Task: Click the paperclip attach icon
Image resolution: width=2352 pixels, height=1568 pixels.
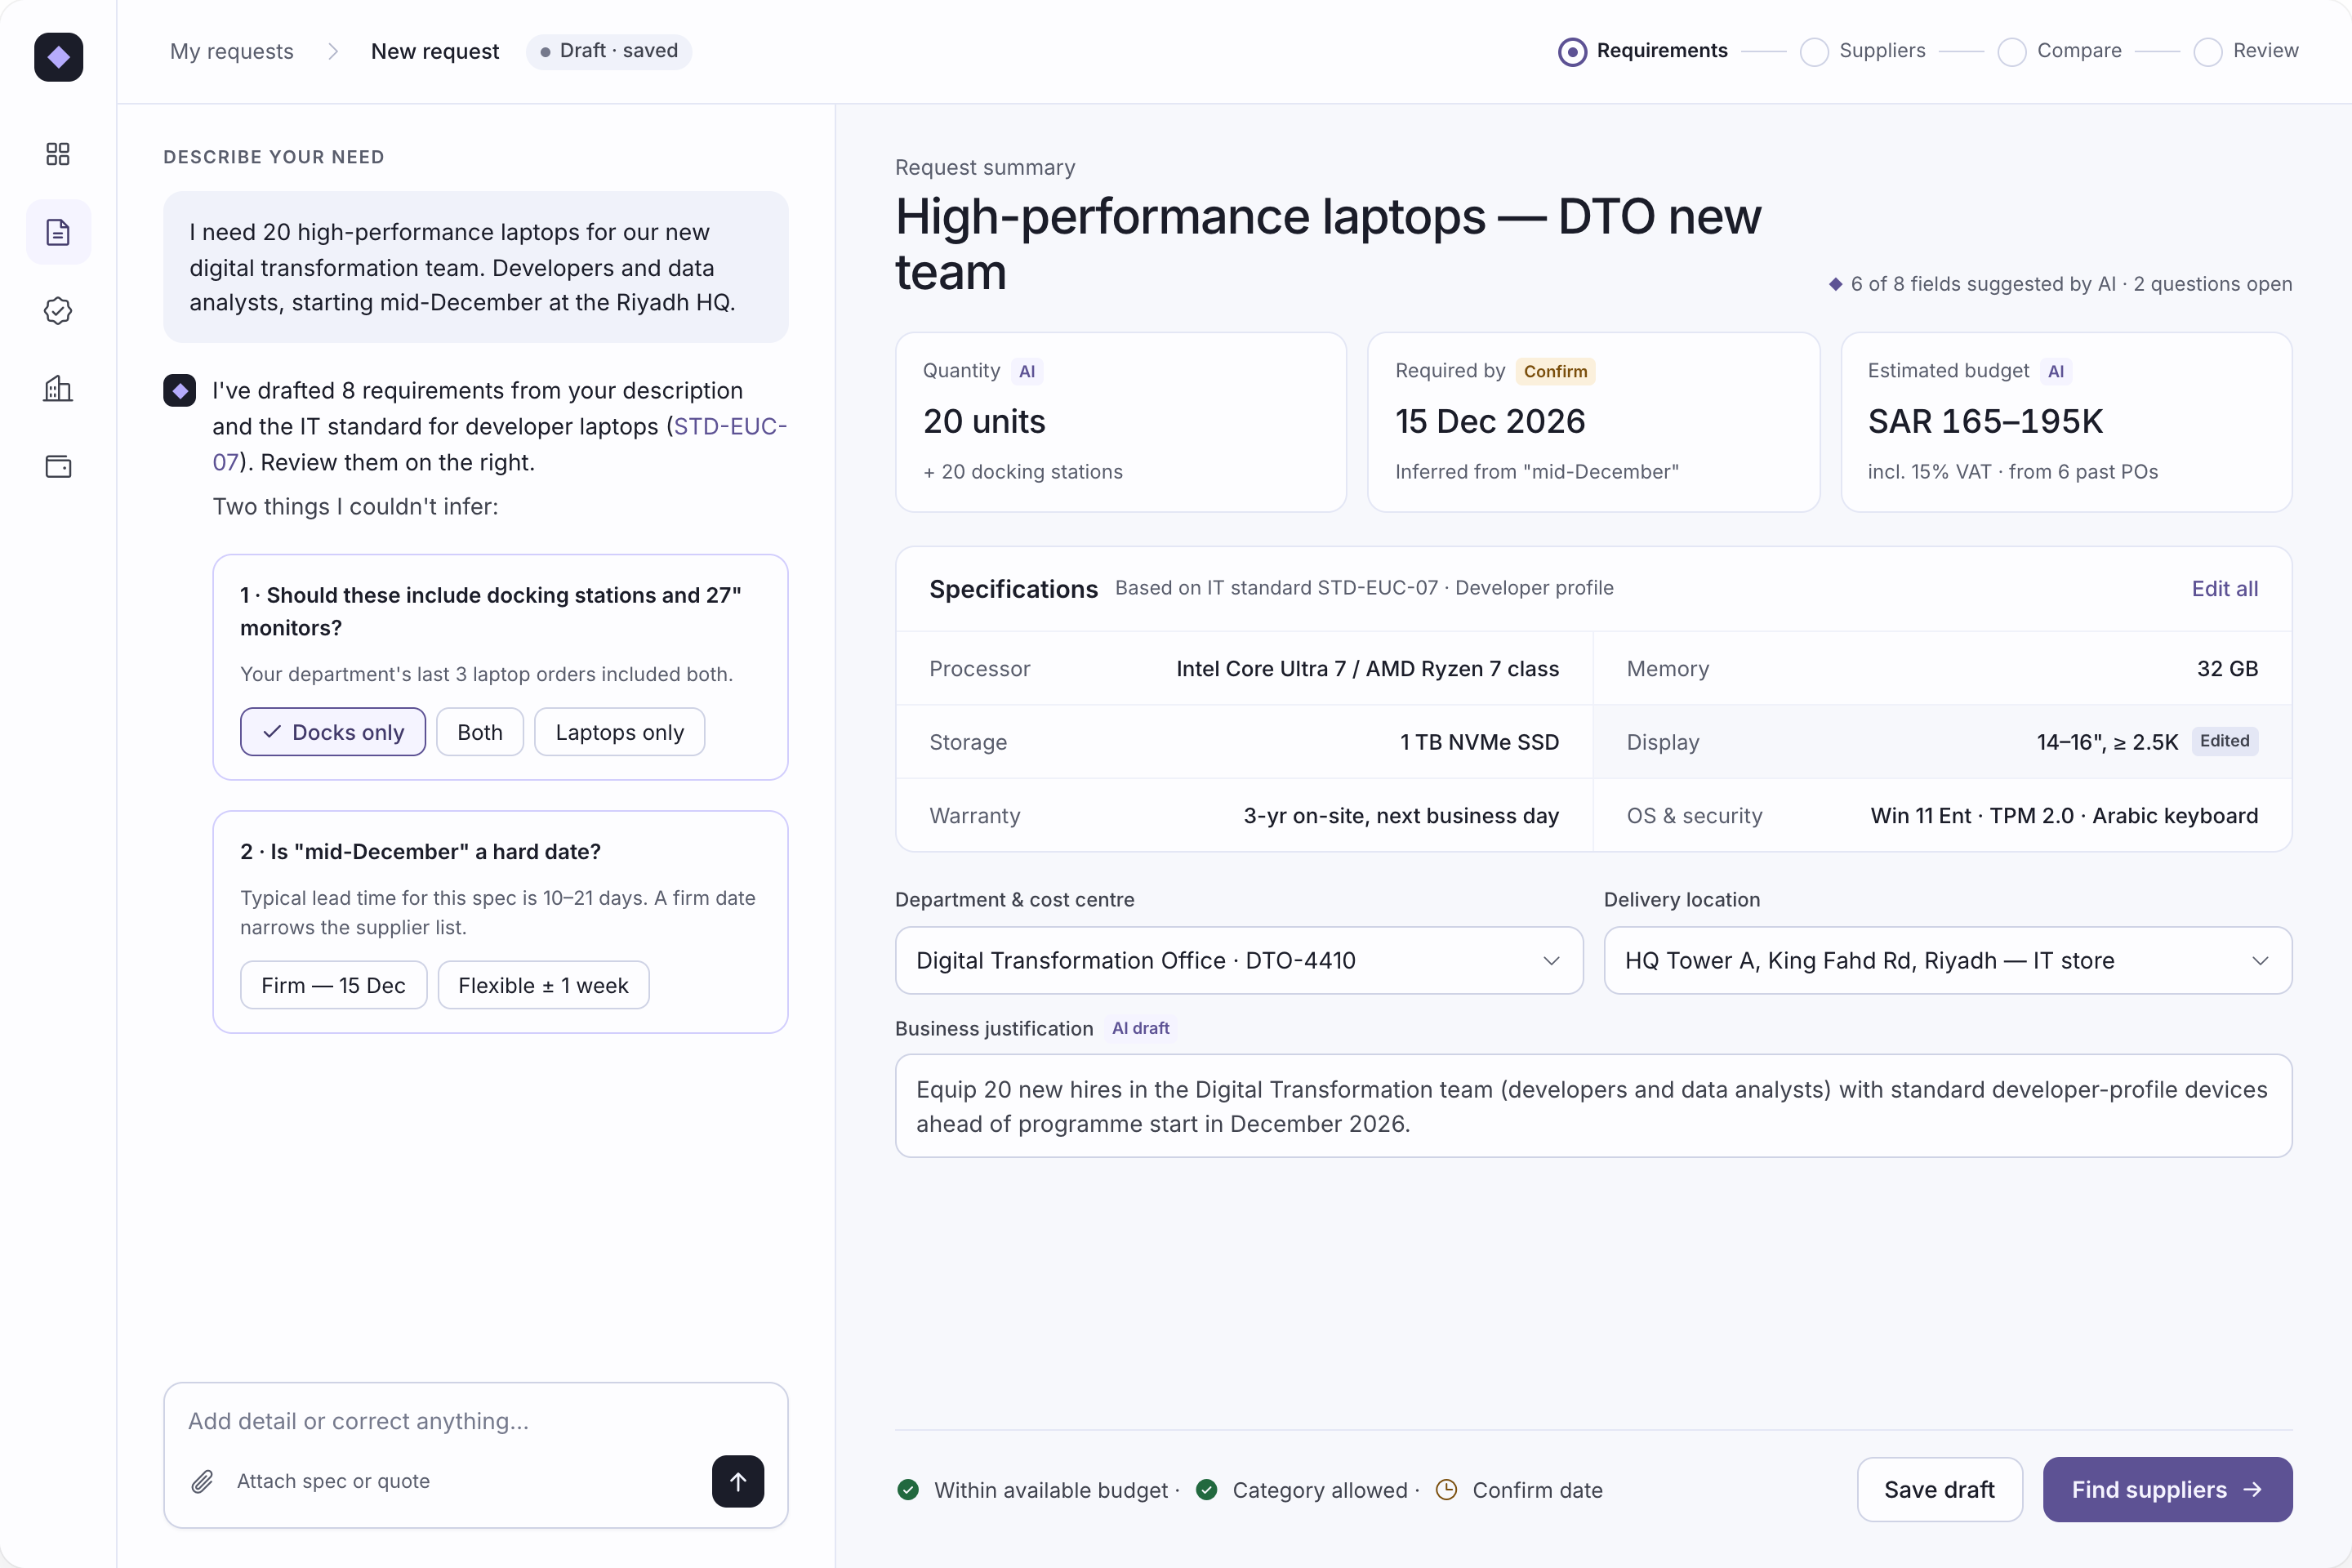Action: (202, 1481)
